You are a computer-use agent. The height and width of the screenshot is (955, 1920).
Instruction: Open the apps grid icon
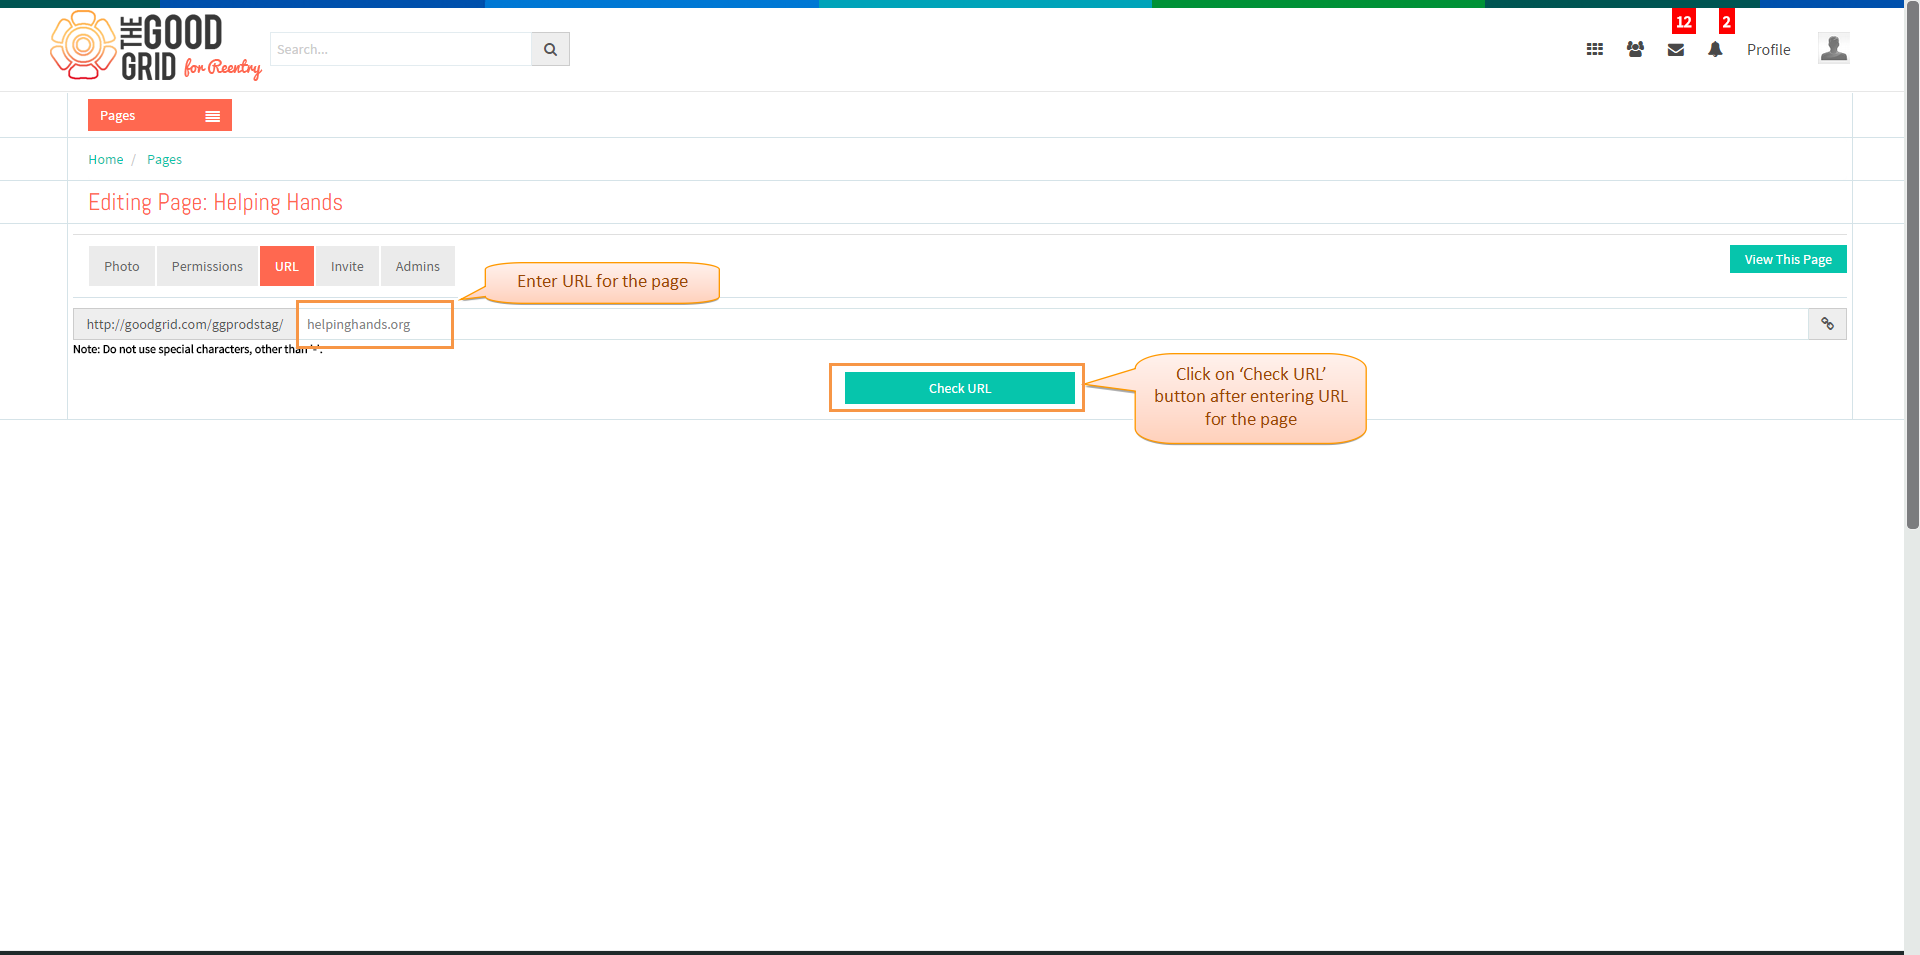(x=1595, y=49)
